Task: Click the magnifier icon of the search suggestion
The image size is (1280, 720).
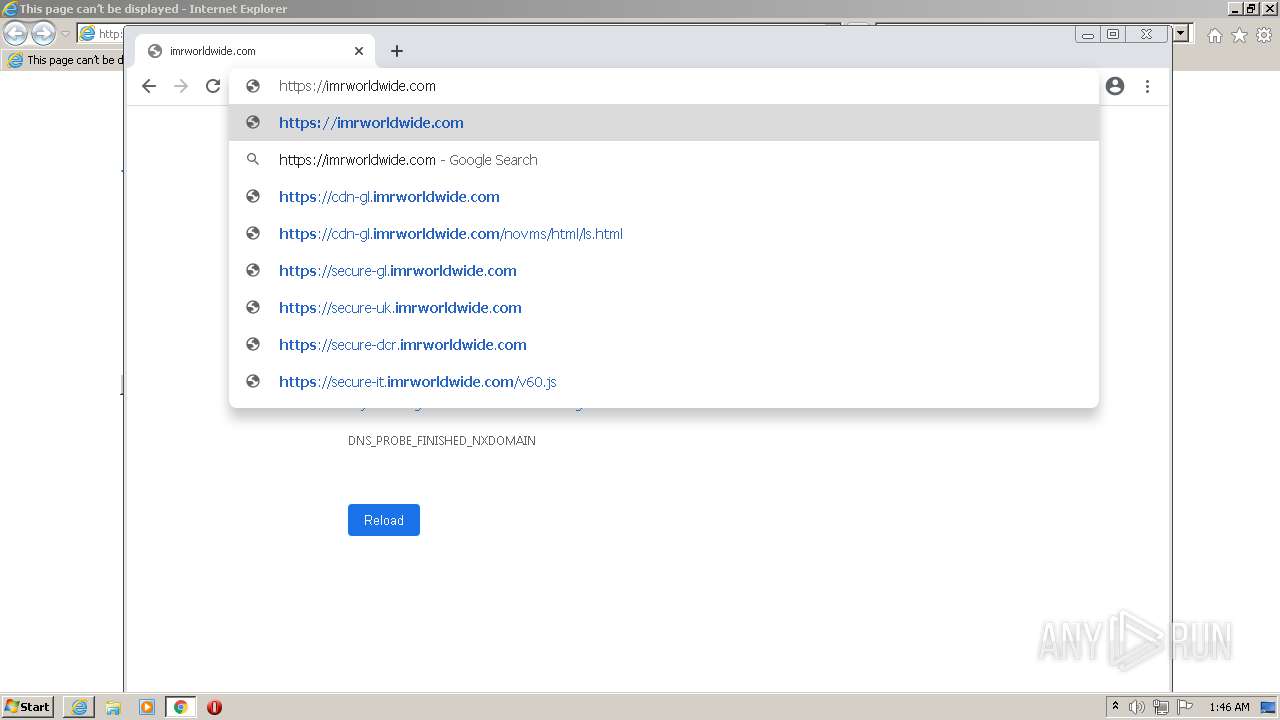Action: (253, 160)
